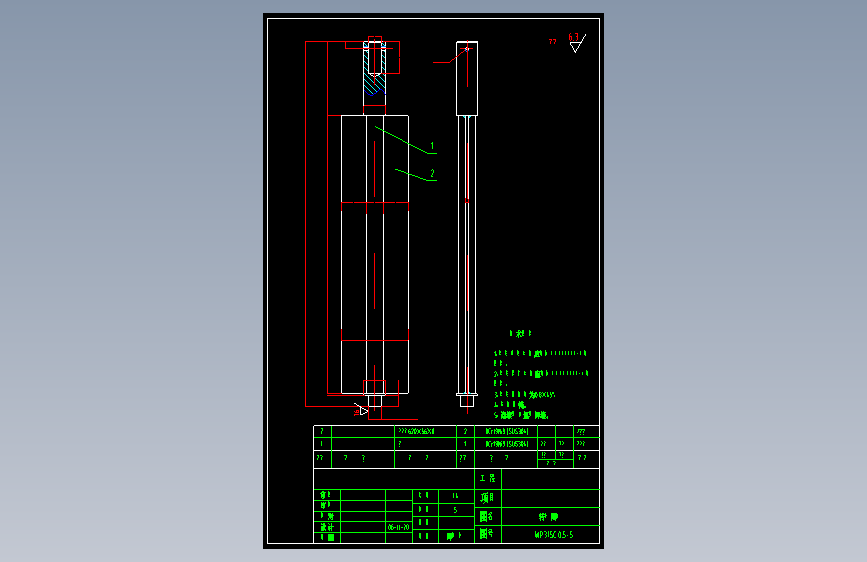Click the '6.3' surface roughness symbol

tap(577, 42)
